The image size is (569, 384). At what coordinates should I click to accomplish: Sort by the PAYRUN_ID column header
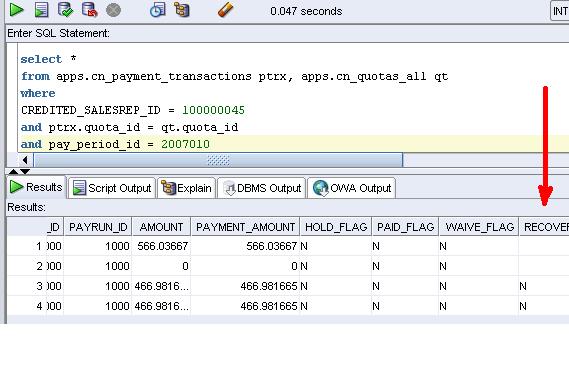[98, 227]
